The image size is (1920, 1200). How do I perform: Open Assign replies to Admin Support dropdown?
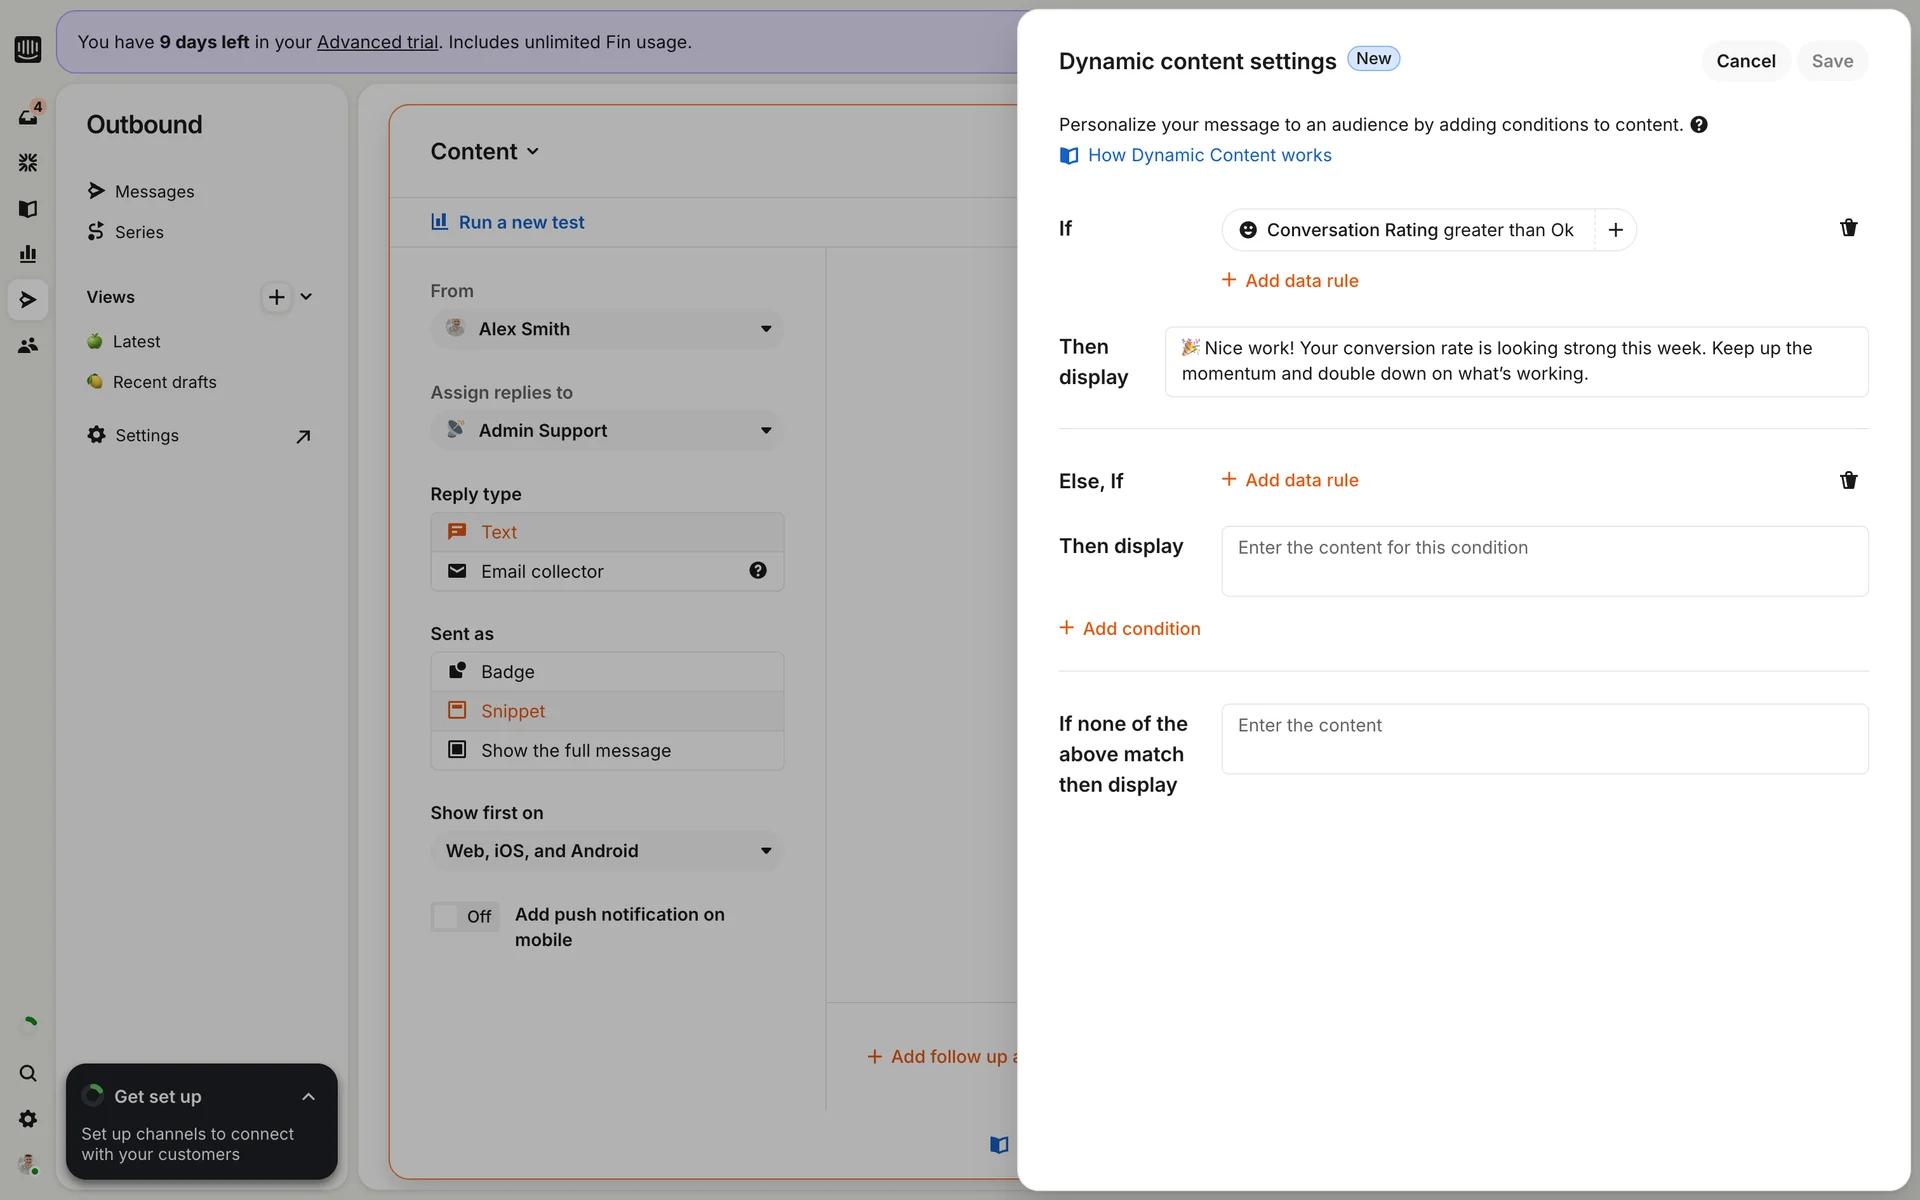point(607,430)
